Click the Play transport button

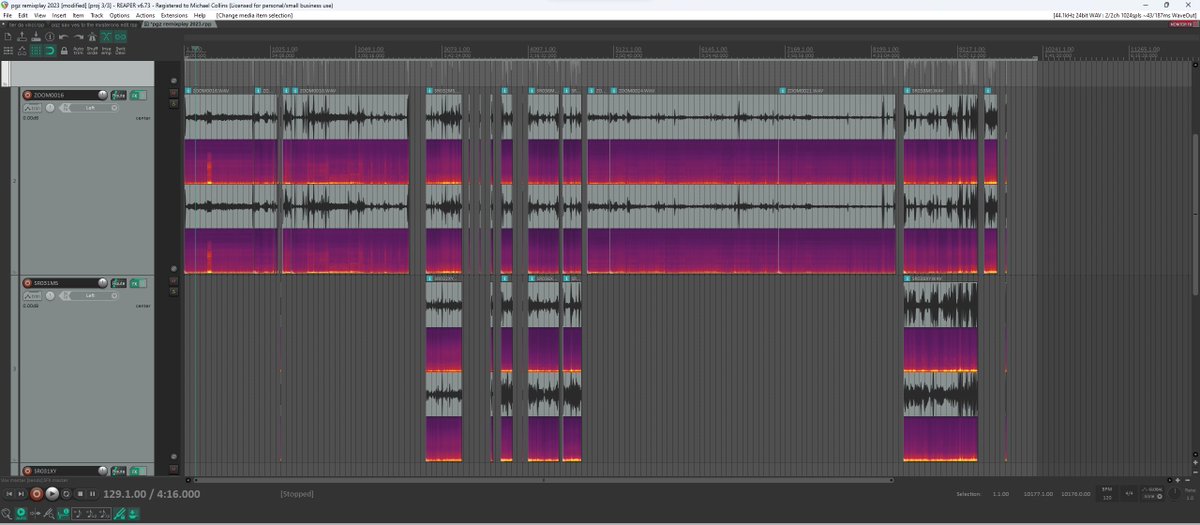pyautogui.click(x=52, y=494)
